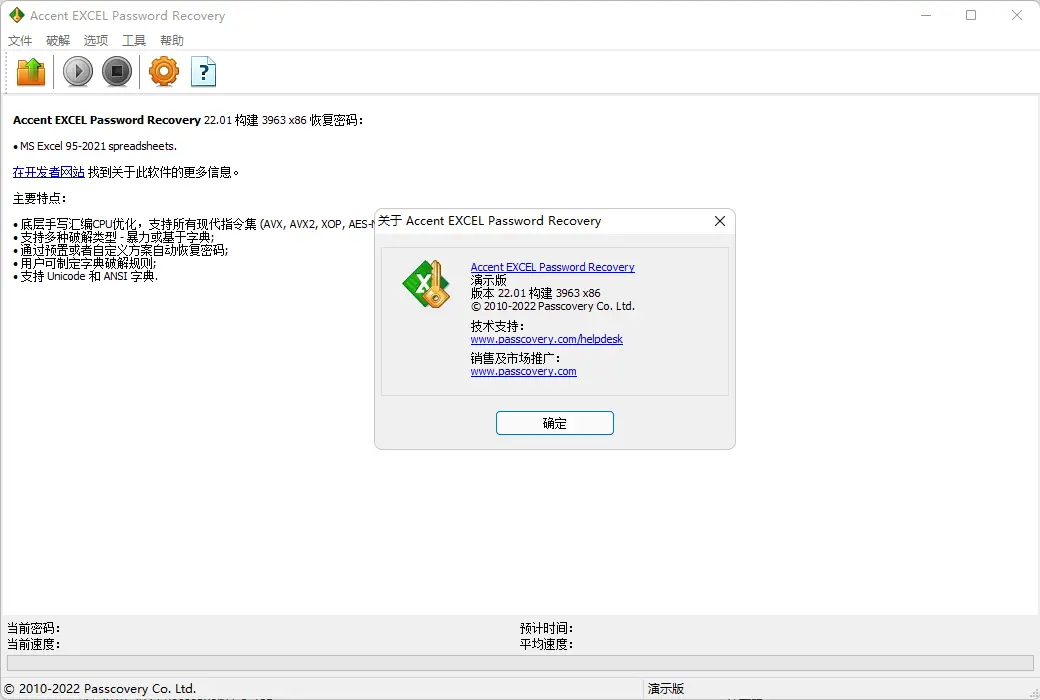Minimize the main window

pos(926,15)
